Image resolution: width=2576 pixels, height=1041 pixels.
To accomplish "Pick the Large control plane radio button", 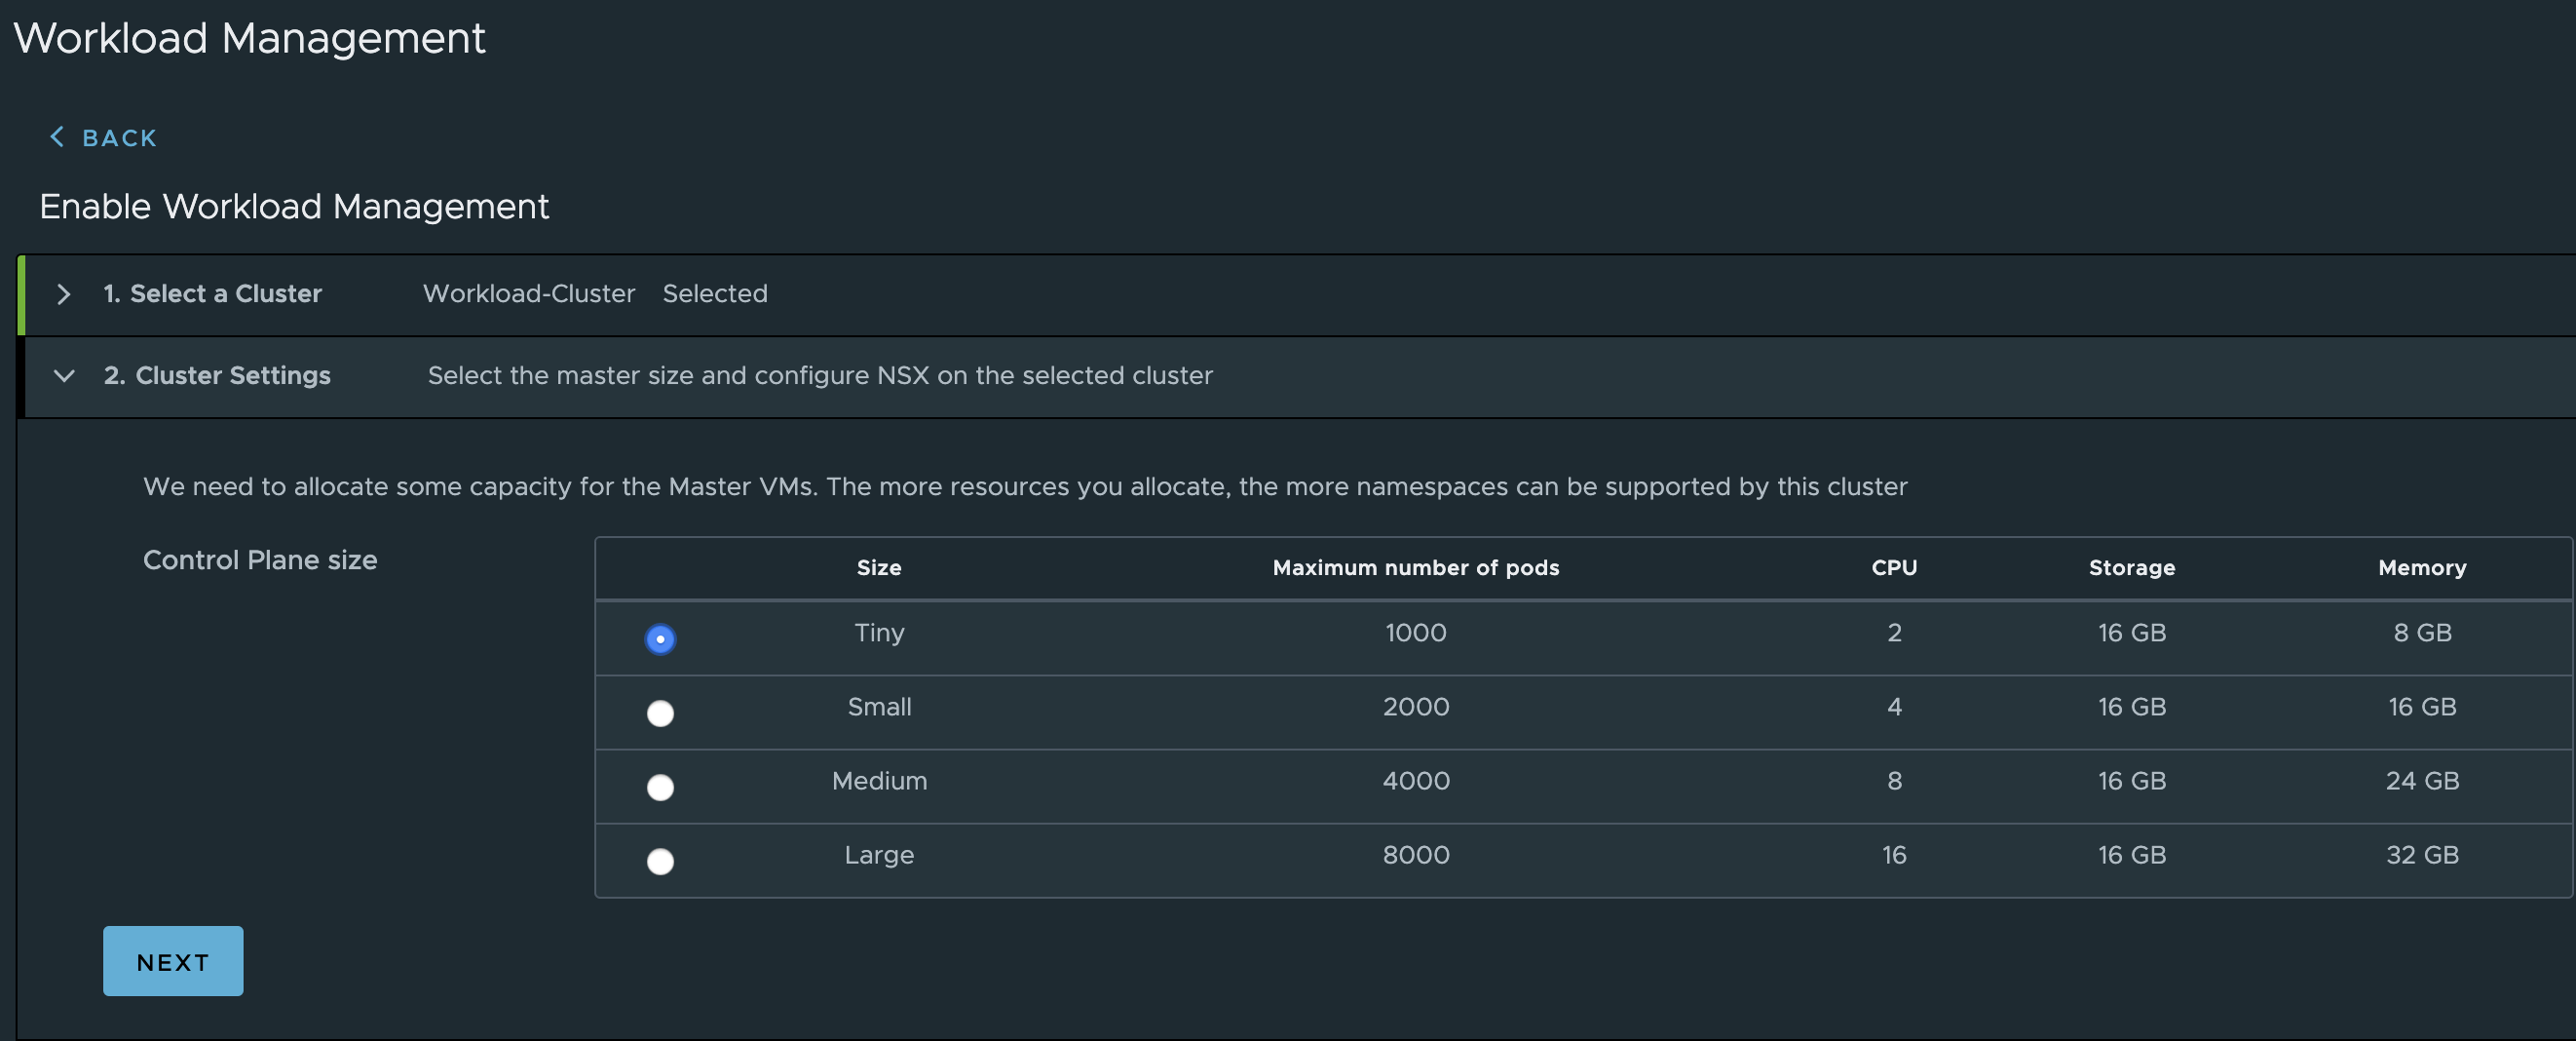I will click(660, 861).
